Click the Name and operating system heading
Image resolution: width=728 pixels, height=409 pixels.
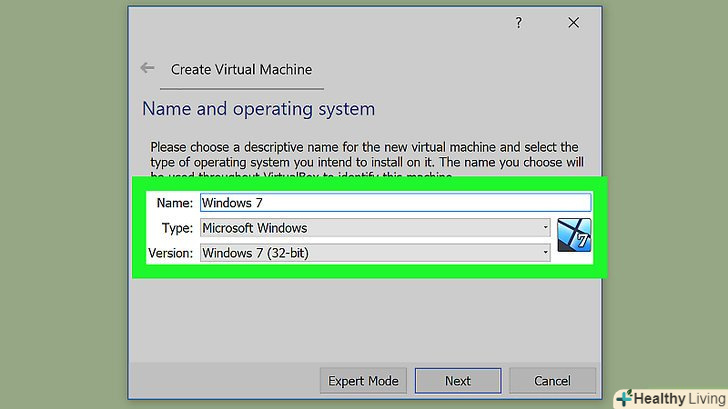[x=258, y=108]
